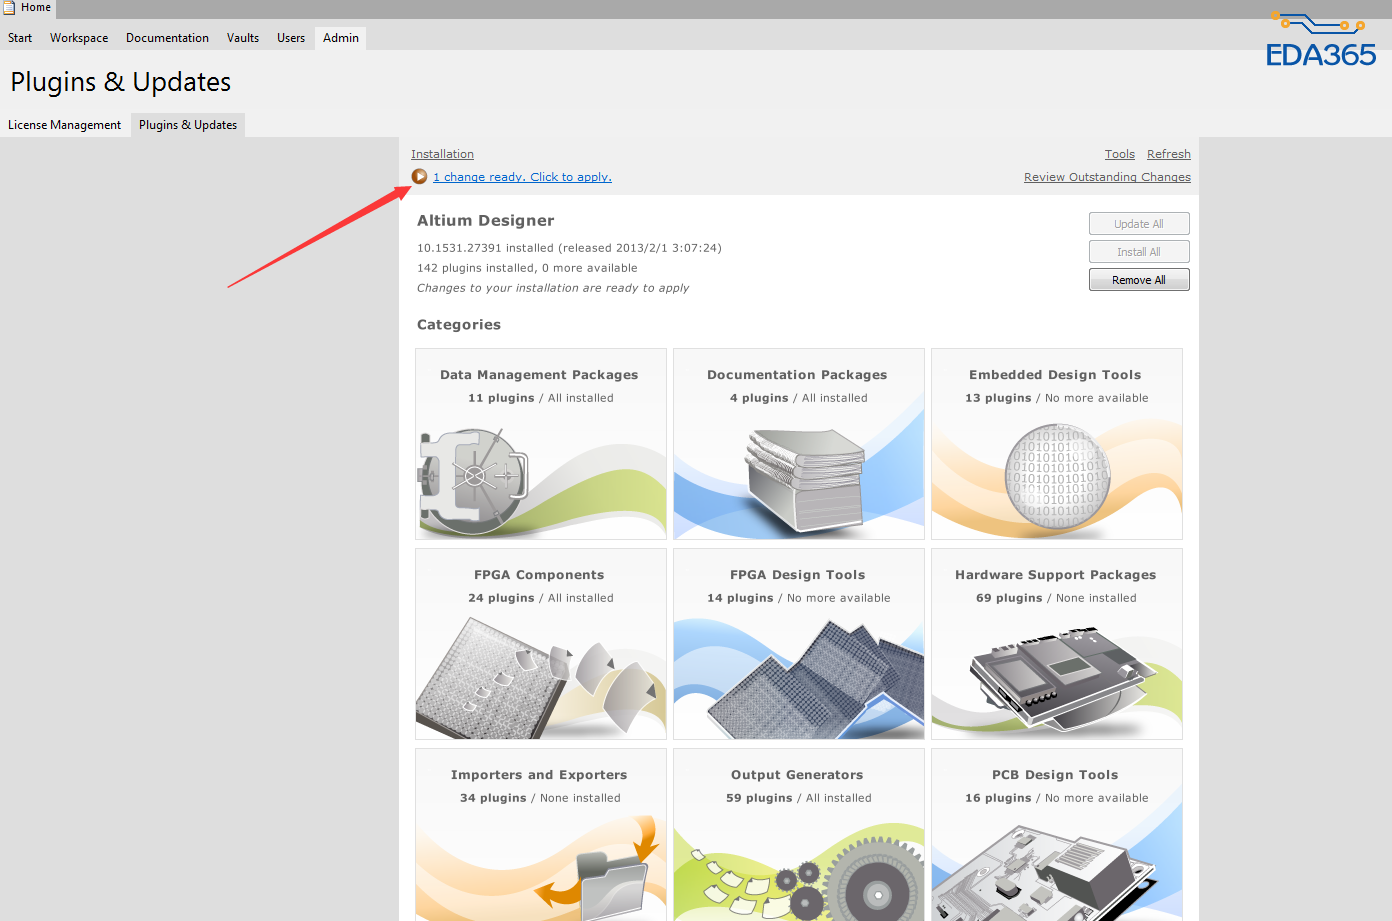The image size is (1392, 921).
Task: Click the FPGA Components title
Action: click(x=539, y=575)
